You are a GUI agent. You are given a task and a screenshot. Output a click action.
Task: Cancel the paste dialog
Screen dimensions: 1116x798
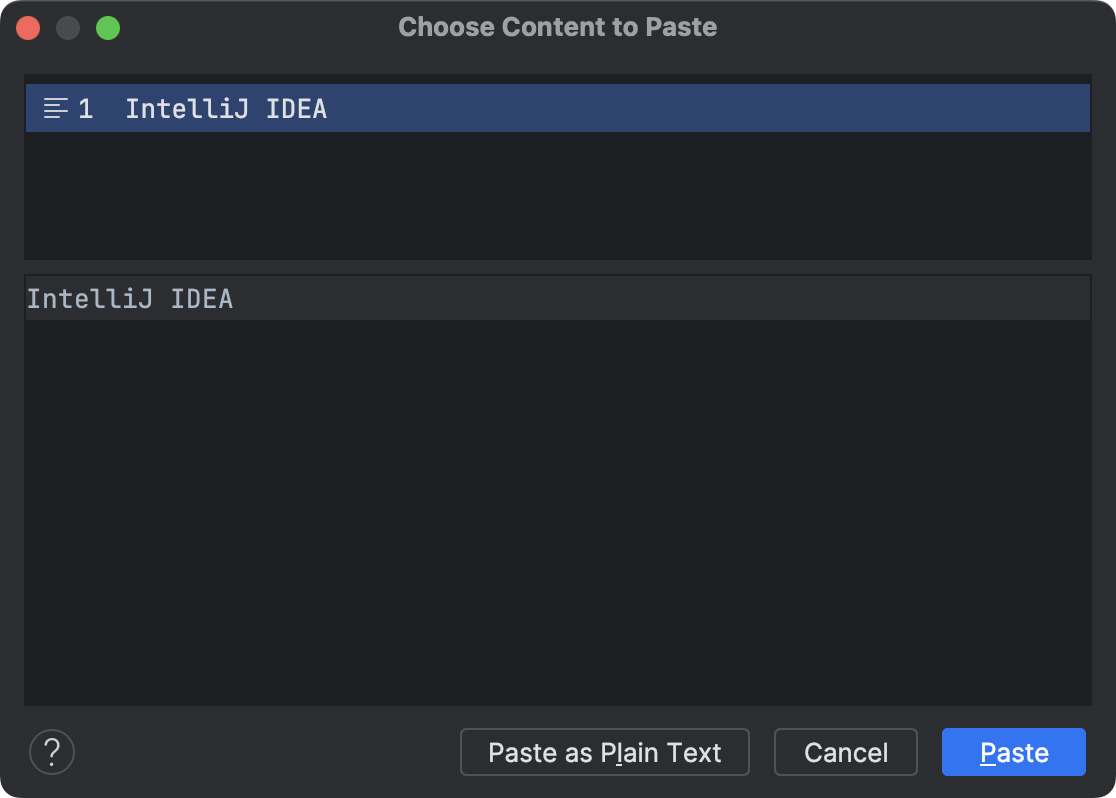click(x=845, y=752)
